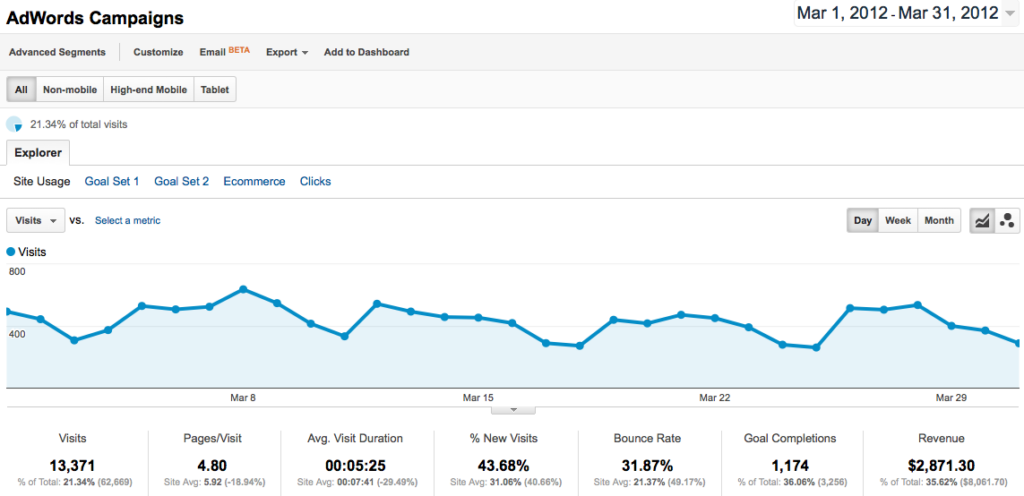Screen dimensions: 1024x496
Task: Click the Mar 8 axis label
Action: (x=243, y=397)
